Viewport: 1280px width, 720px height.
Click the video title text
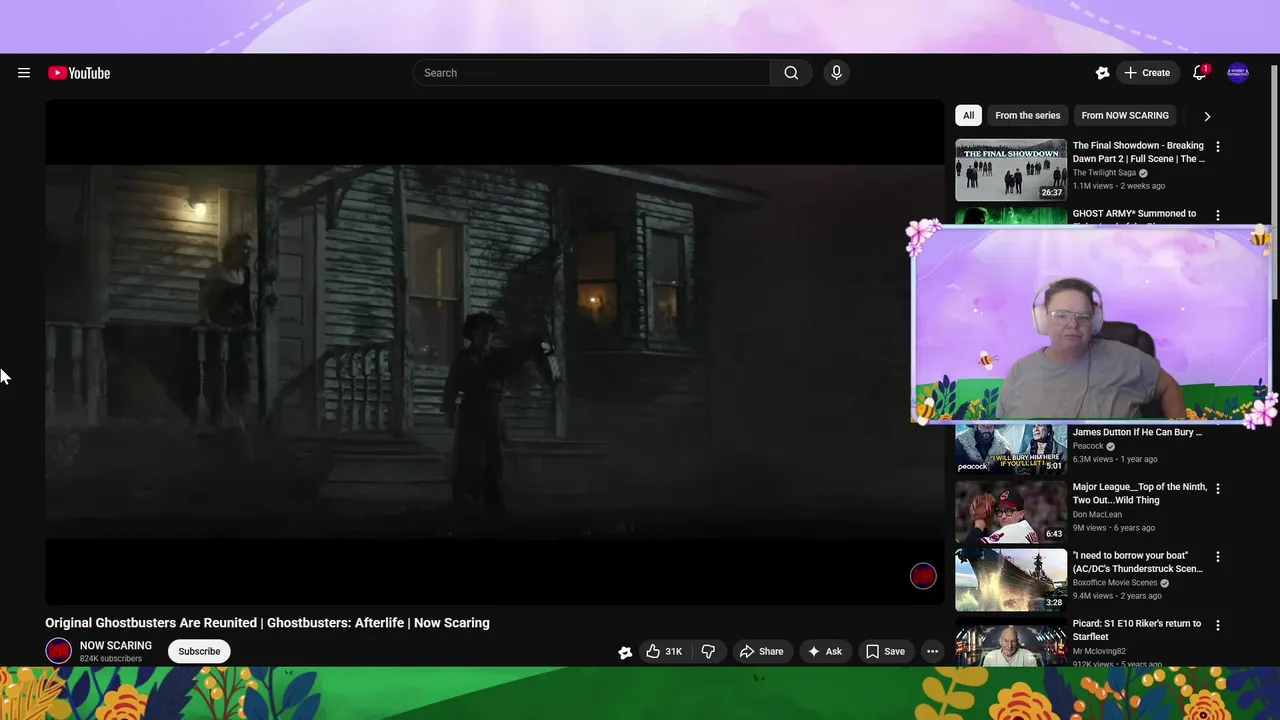click(x=267, y=623)
